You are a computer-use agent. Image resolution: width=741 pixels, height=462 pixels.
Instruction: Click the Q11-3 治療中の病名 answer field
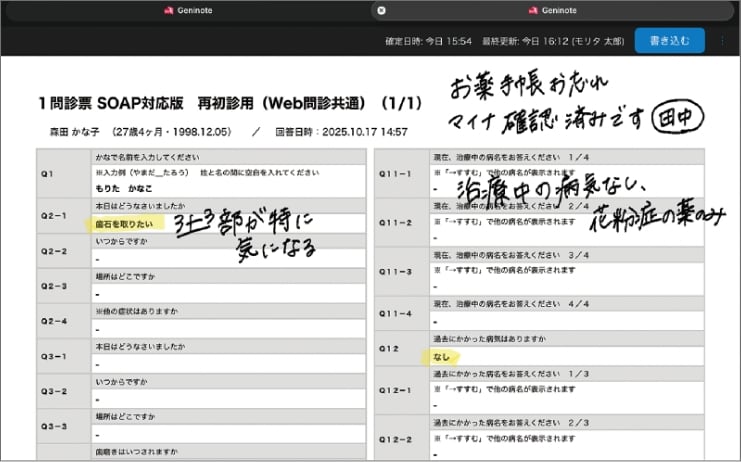(x=567, y=279)
